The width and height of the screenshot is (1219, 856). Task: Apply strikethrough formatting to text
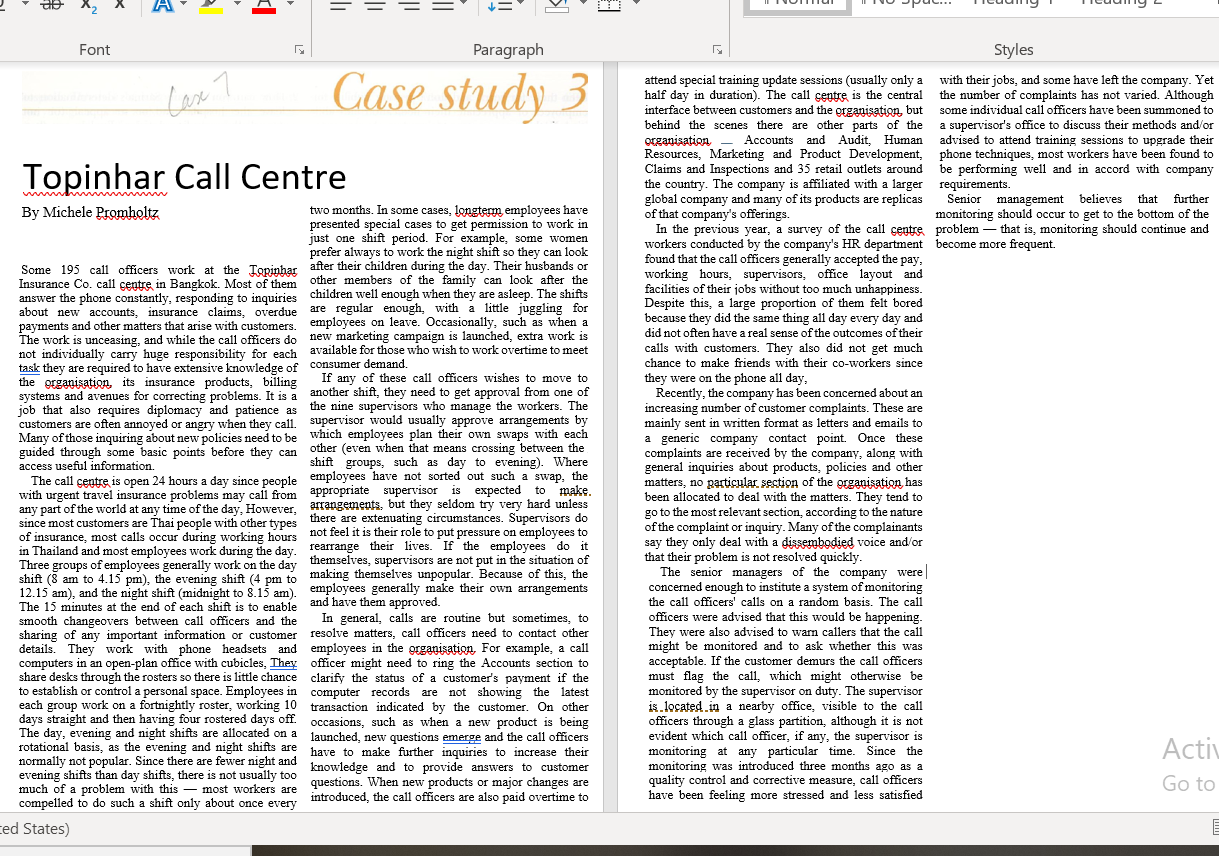coord(51,5)
